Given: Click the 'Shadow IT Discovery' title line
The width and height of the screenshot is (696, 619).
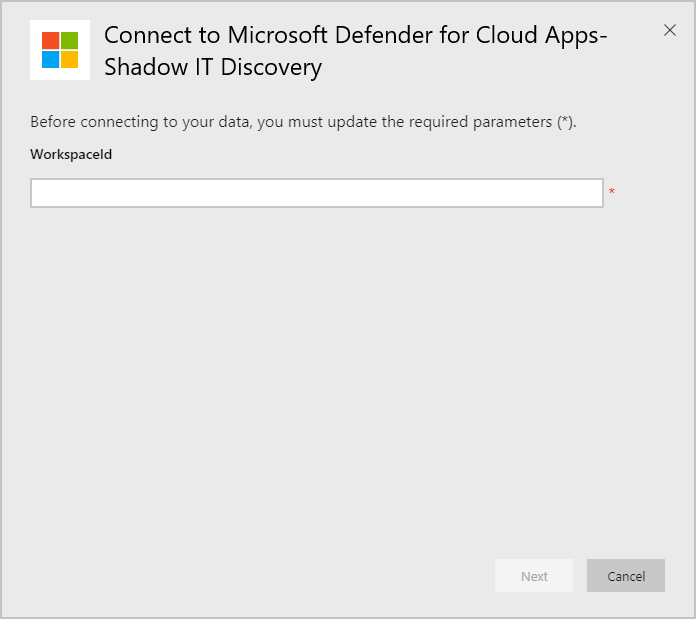Looking at the screenshot, I should pos(213,67).
